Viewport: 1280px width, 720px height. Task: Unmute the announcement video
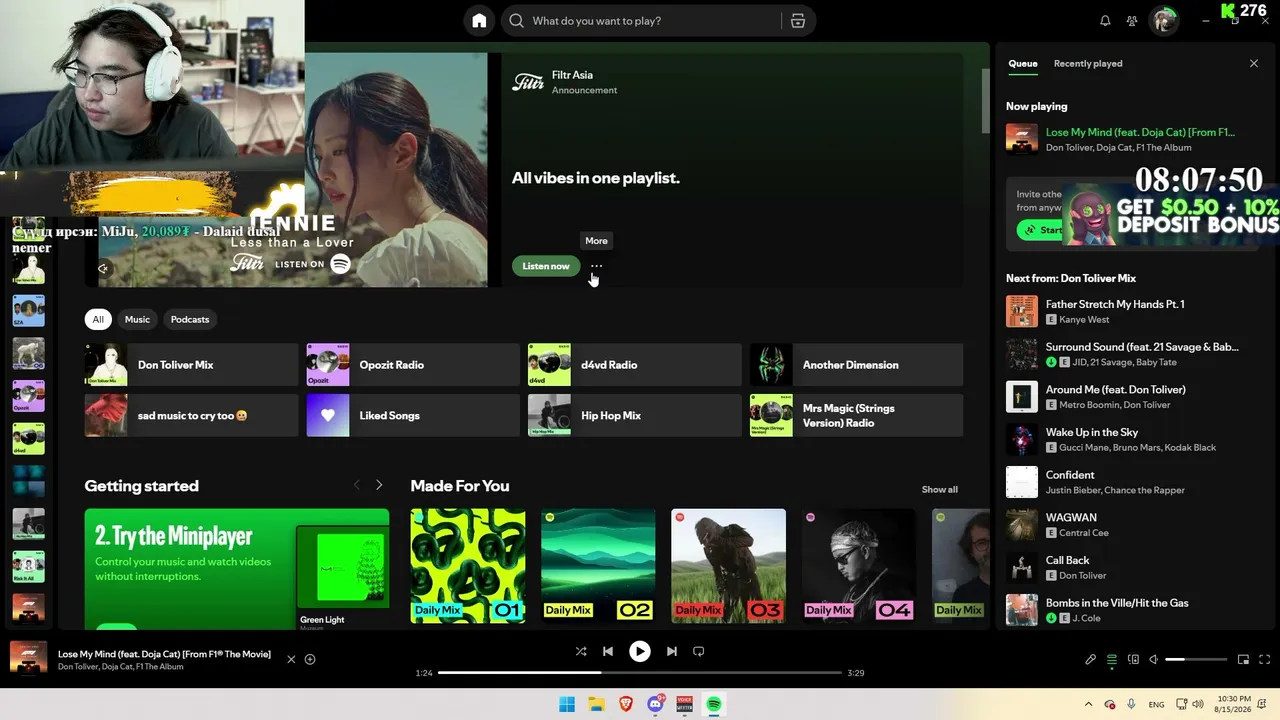[x=103, y=268]
